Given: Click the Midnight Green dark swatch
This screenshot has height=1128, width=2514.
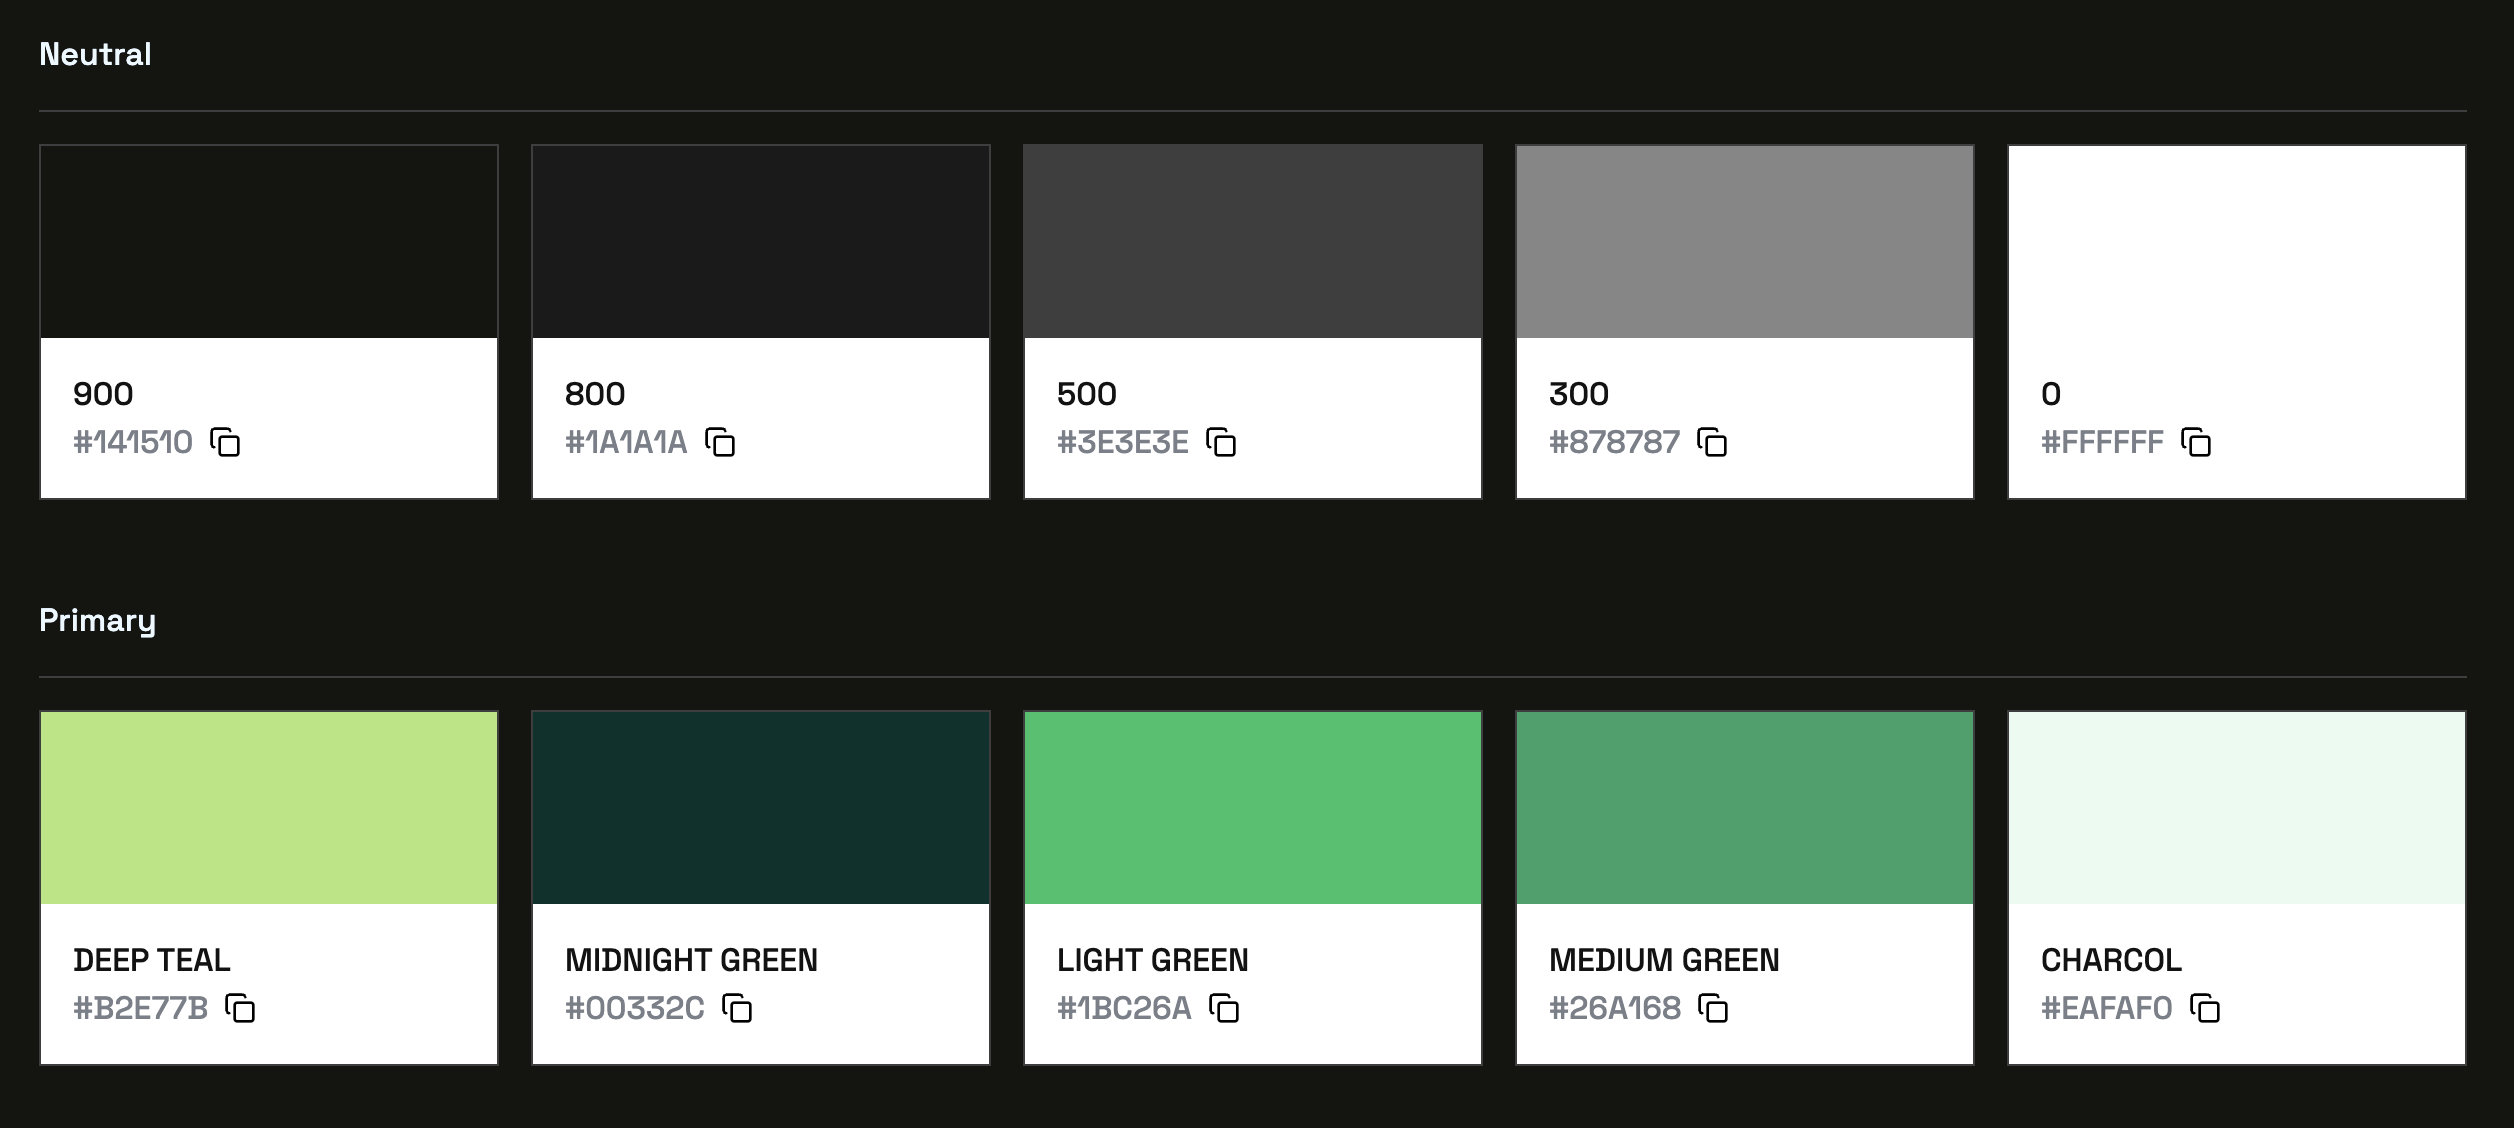Looking at the screenshot, I should coord(761,808).
